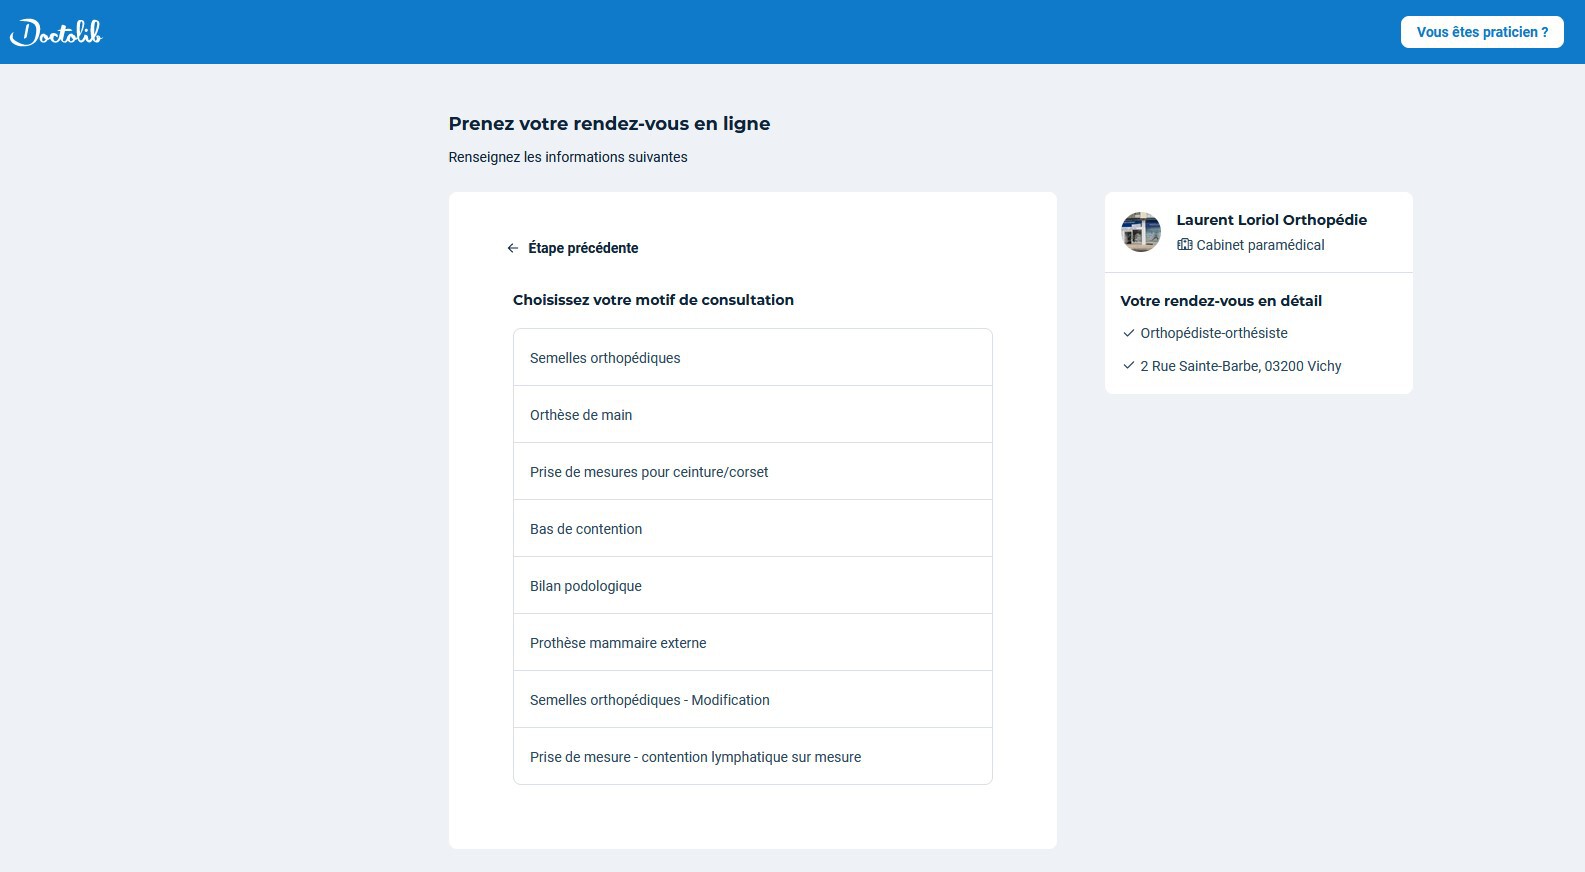Screen dimensions: 1585x872
Task: Go back via Étape précédente
Action: (x=573, y=248)
